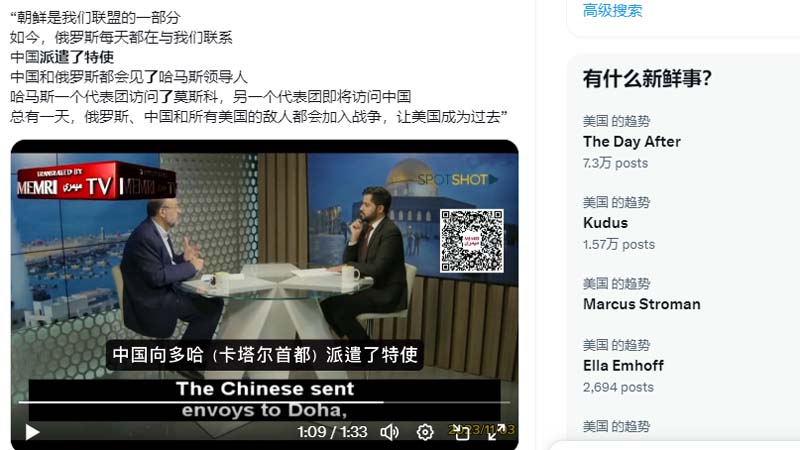The image size is (800, 450).
Task: Click the 7.3万 posts count label
Action: pos(615,163)
